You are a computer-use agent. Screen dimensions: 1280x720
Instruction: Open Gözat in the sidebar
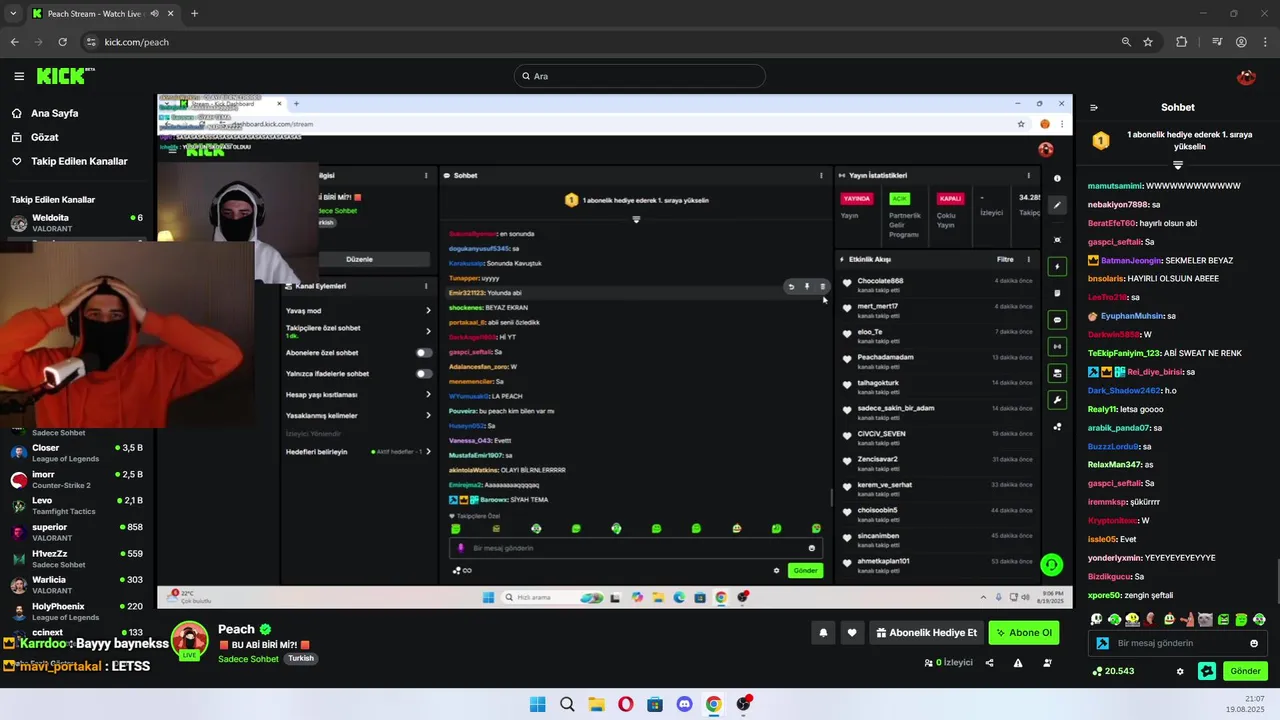pyautogui.click(x=44, y=137)
